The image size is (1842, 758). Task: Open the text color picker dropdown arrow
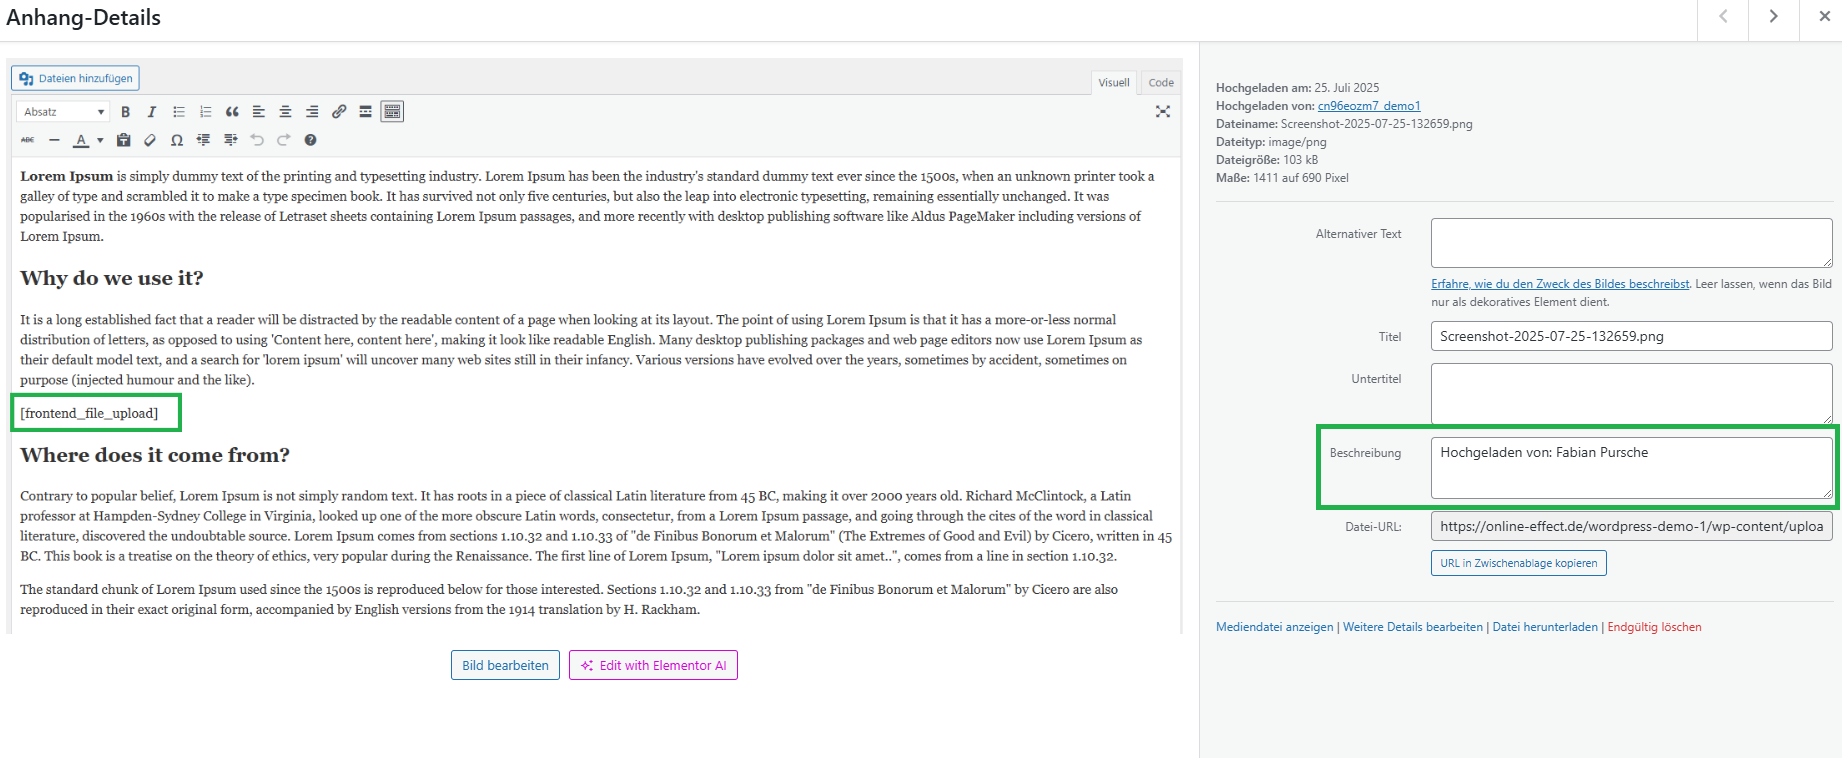click(x=100, y=140)
